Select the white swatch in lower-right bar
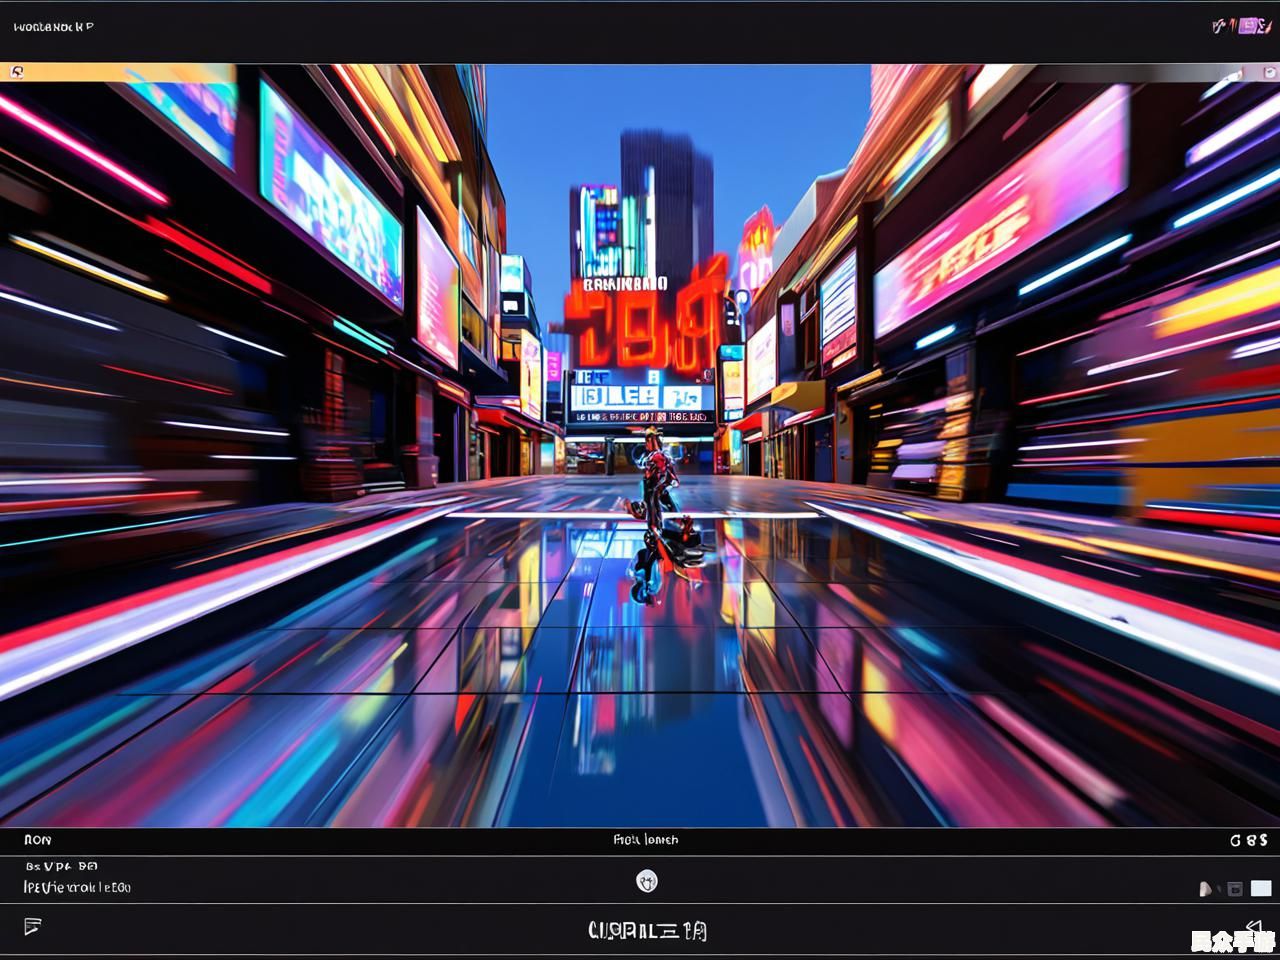The width and height of the screenshot is (1280, 960). coord(1261,888)
